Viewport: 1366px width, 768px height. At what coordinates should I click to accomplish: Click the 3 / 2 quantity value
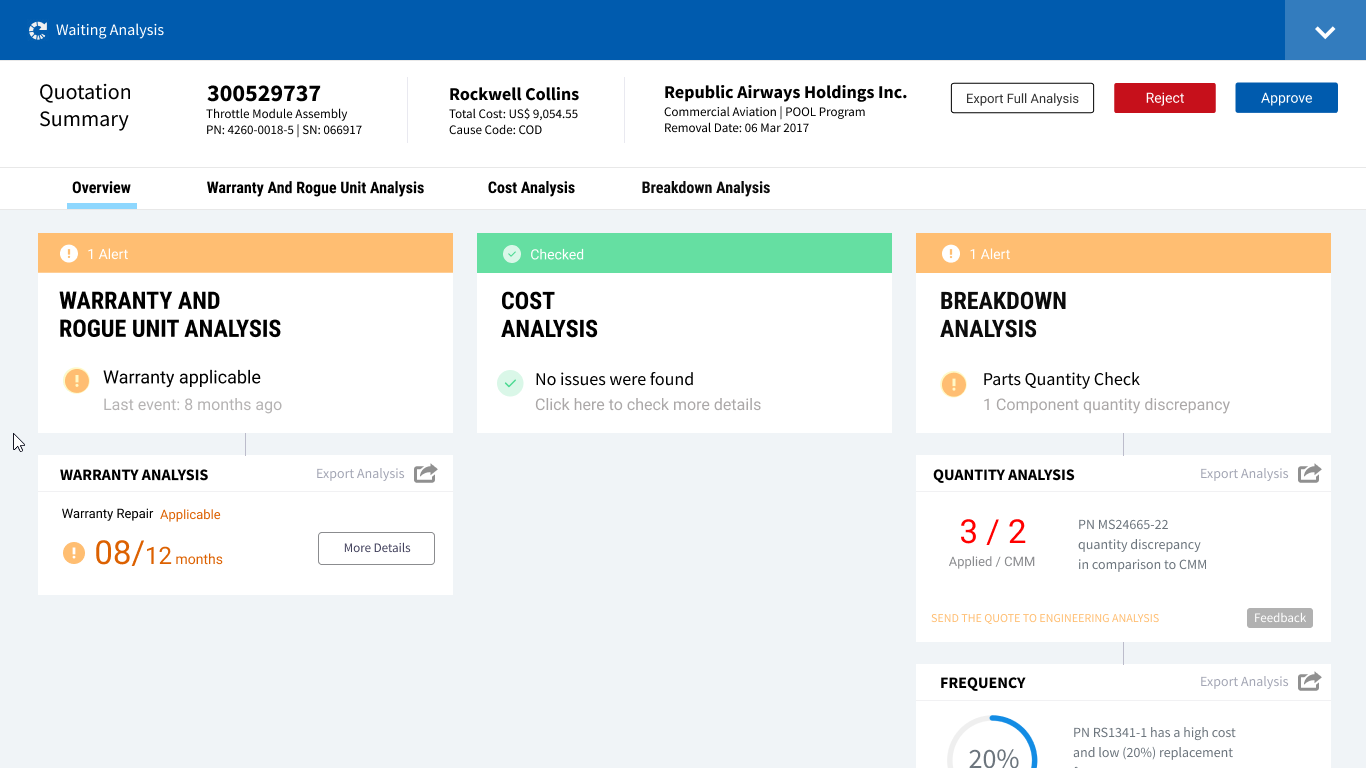coord(993,531)
